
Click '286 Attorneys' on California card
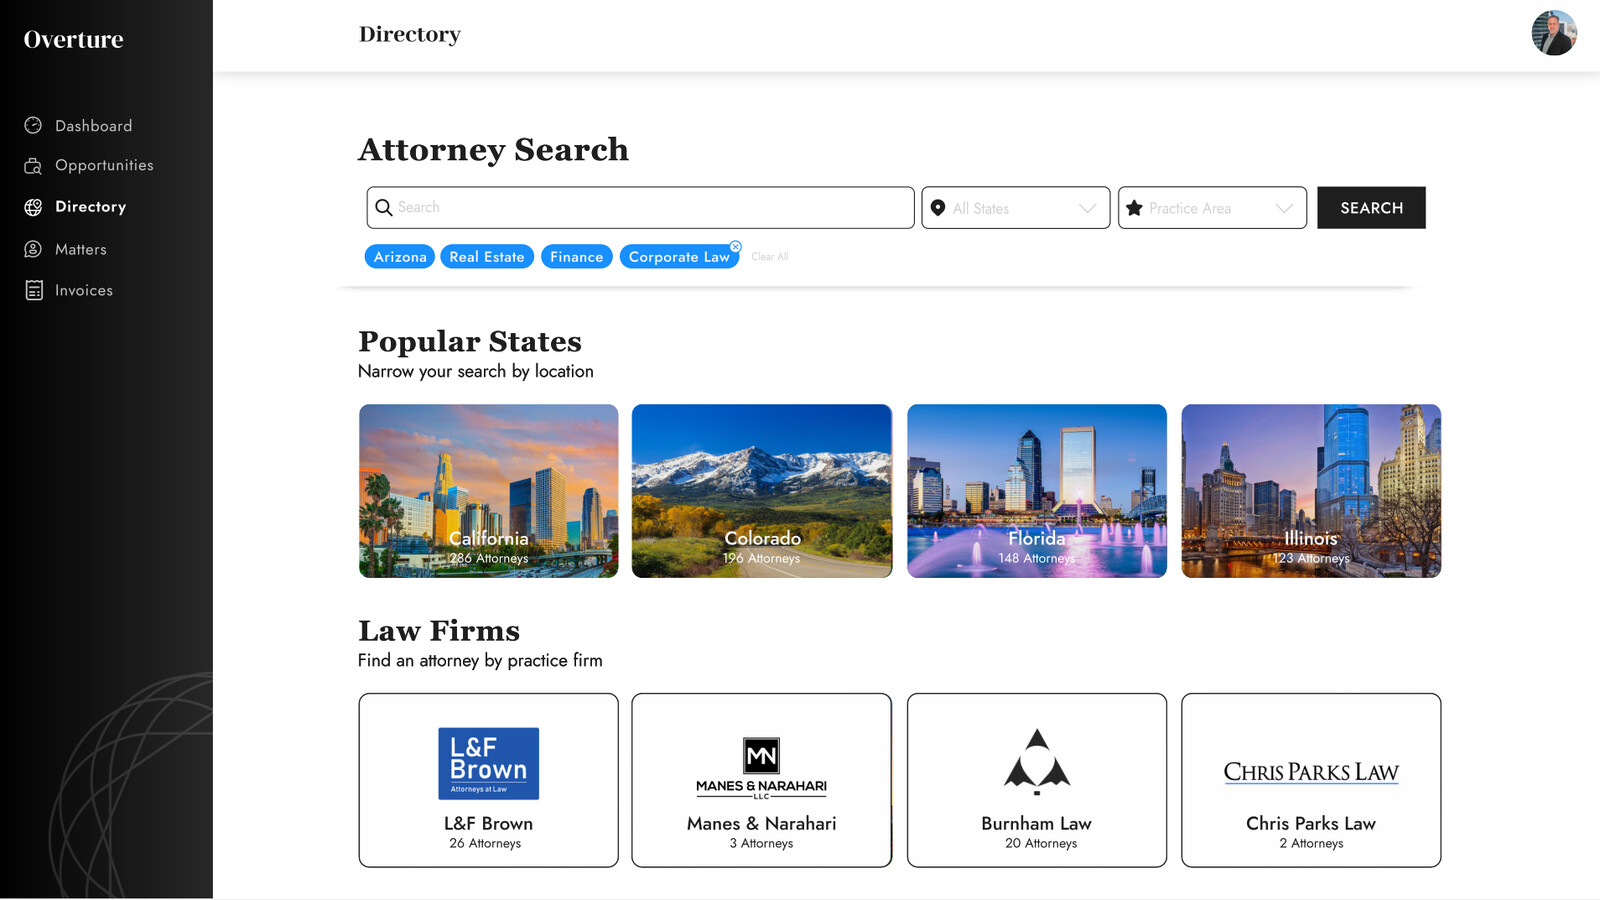click(x=488, y=558)
